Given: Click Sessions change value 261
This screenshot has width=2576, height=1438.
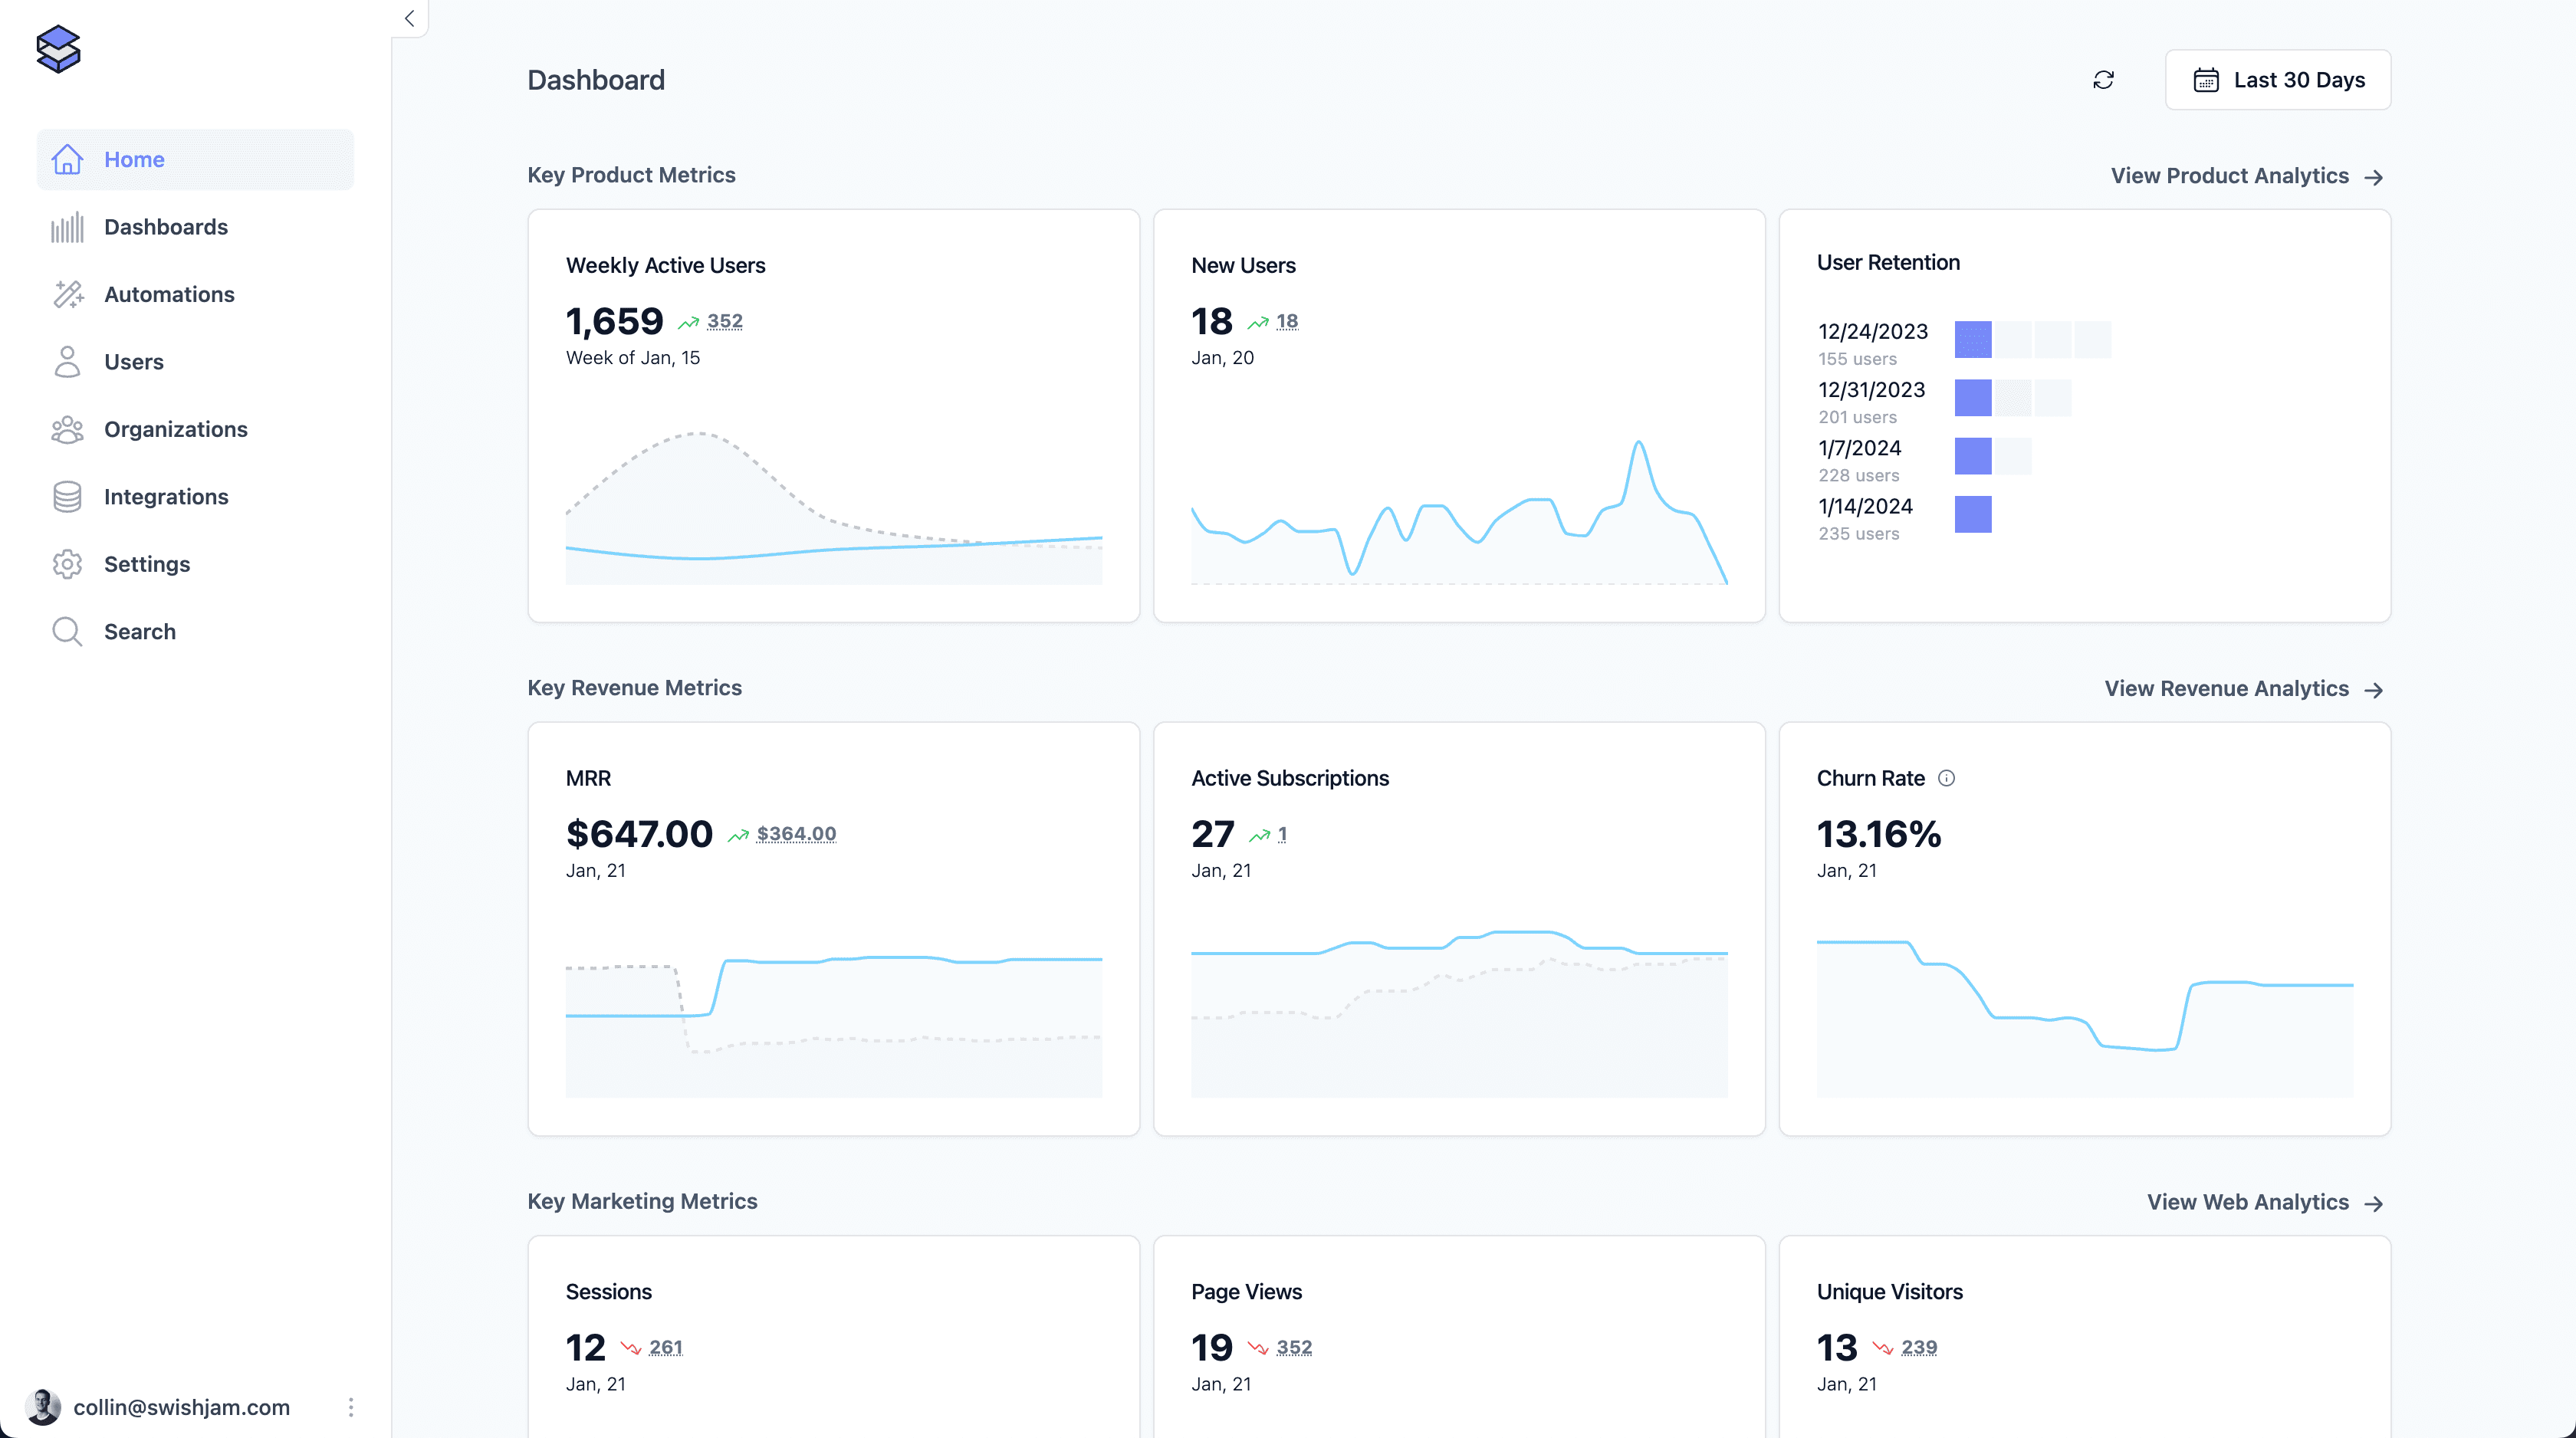Looking at the screenshot, I should point(665,1347).
